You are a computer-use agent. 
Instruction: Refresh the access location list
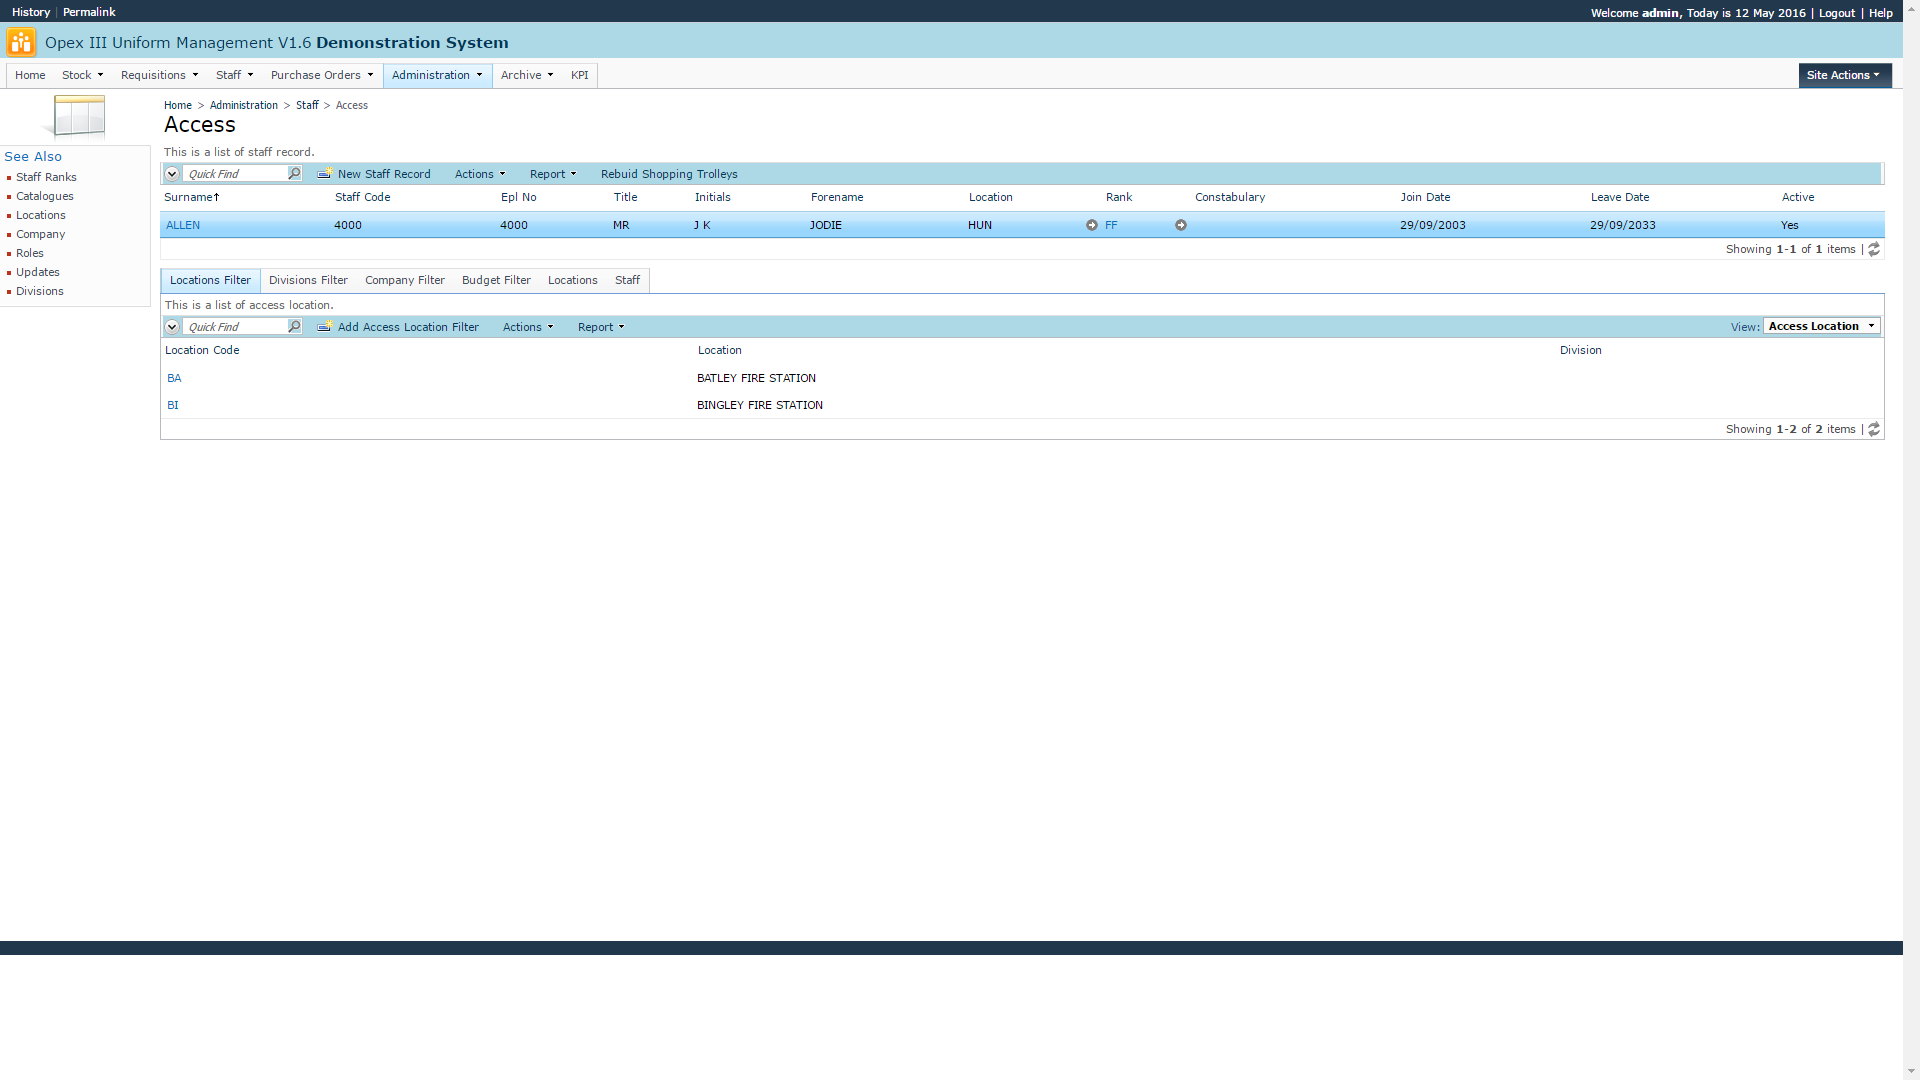(1874, 429)
